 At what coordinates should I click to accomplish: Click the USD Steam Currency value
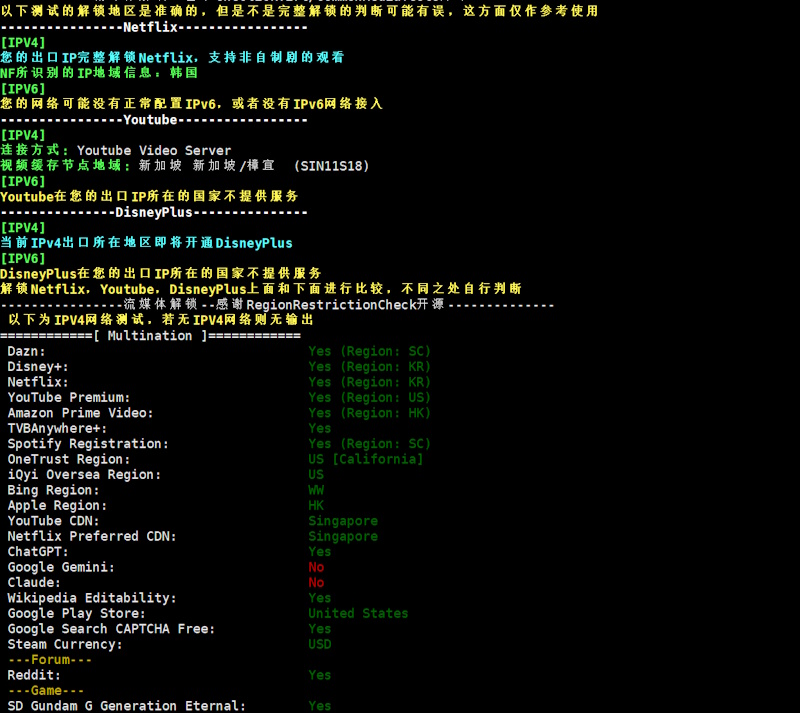click(x=319, y=644)
